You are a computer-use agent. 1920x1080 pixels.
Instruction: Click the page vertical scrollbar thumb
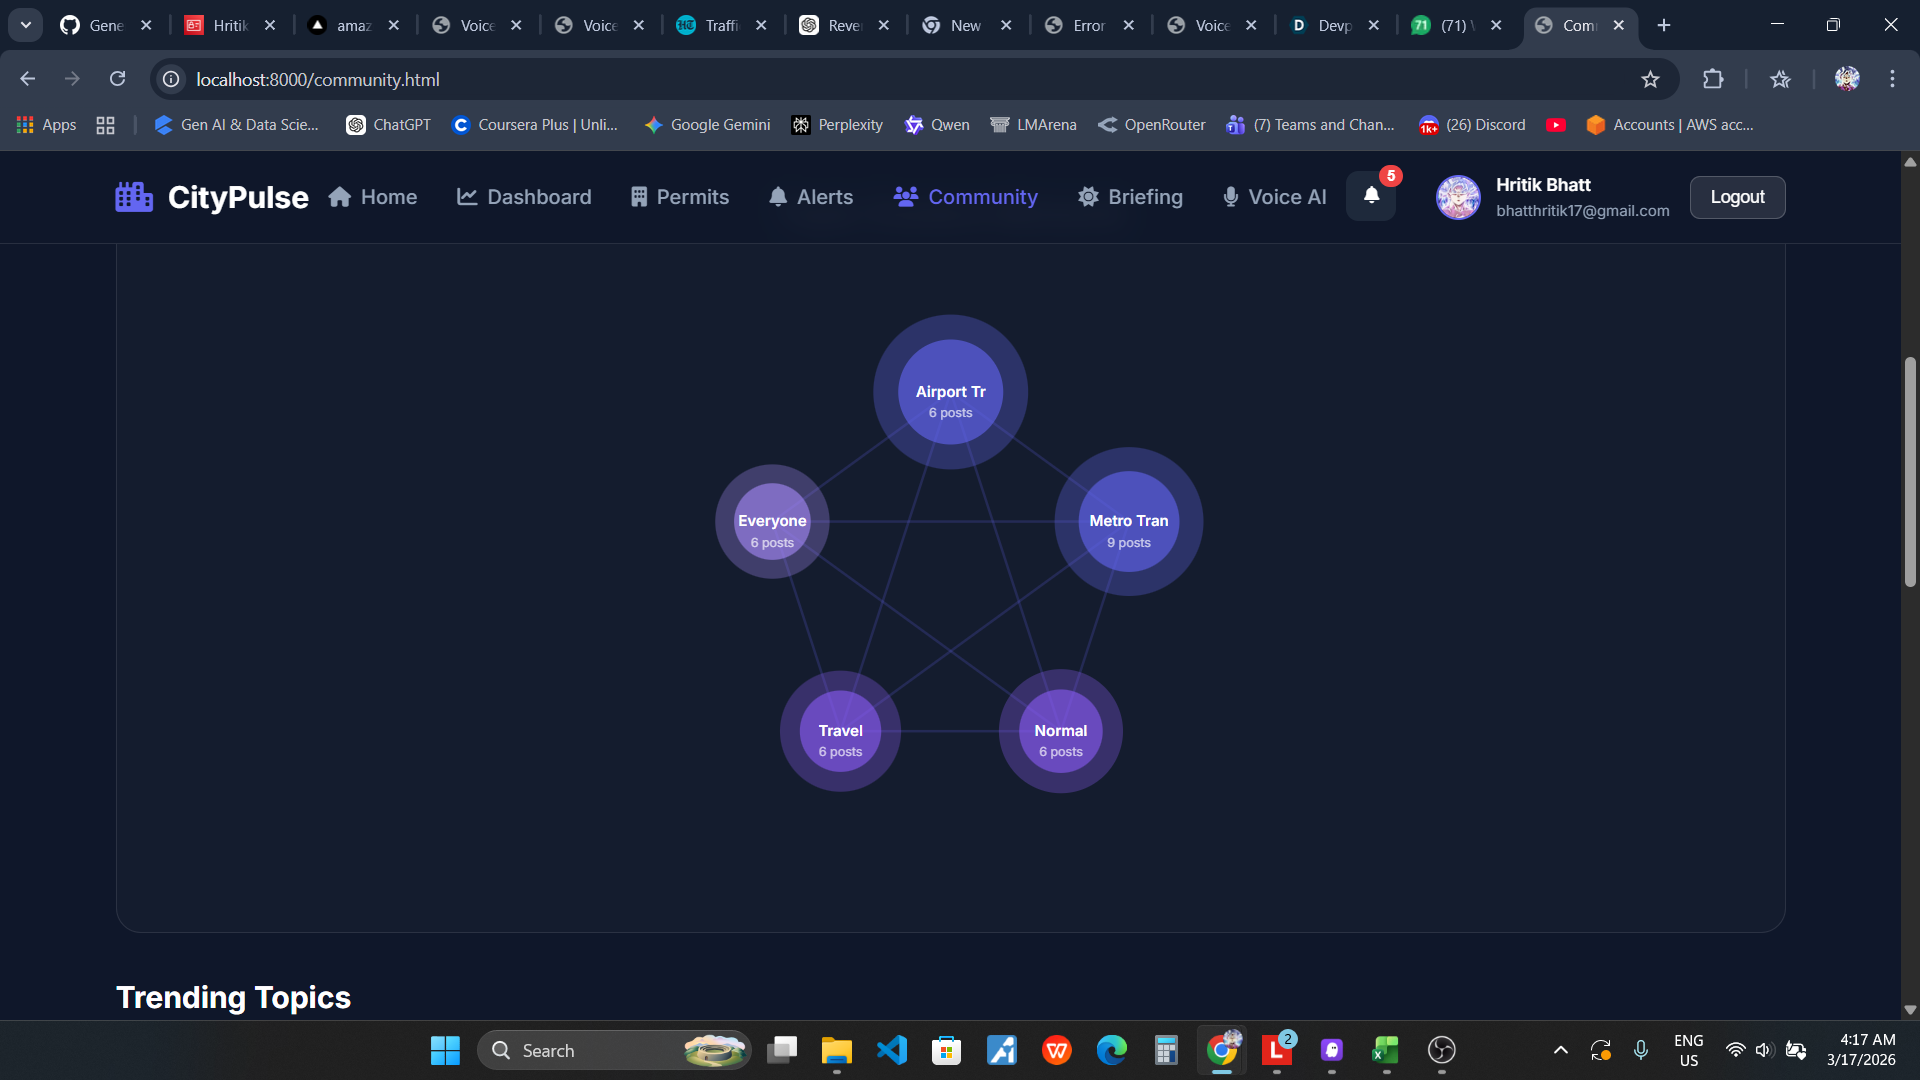1910,470
